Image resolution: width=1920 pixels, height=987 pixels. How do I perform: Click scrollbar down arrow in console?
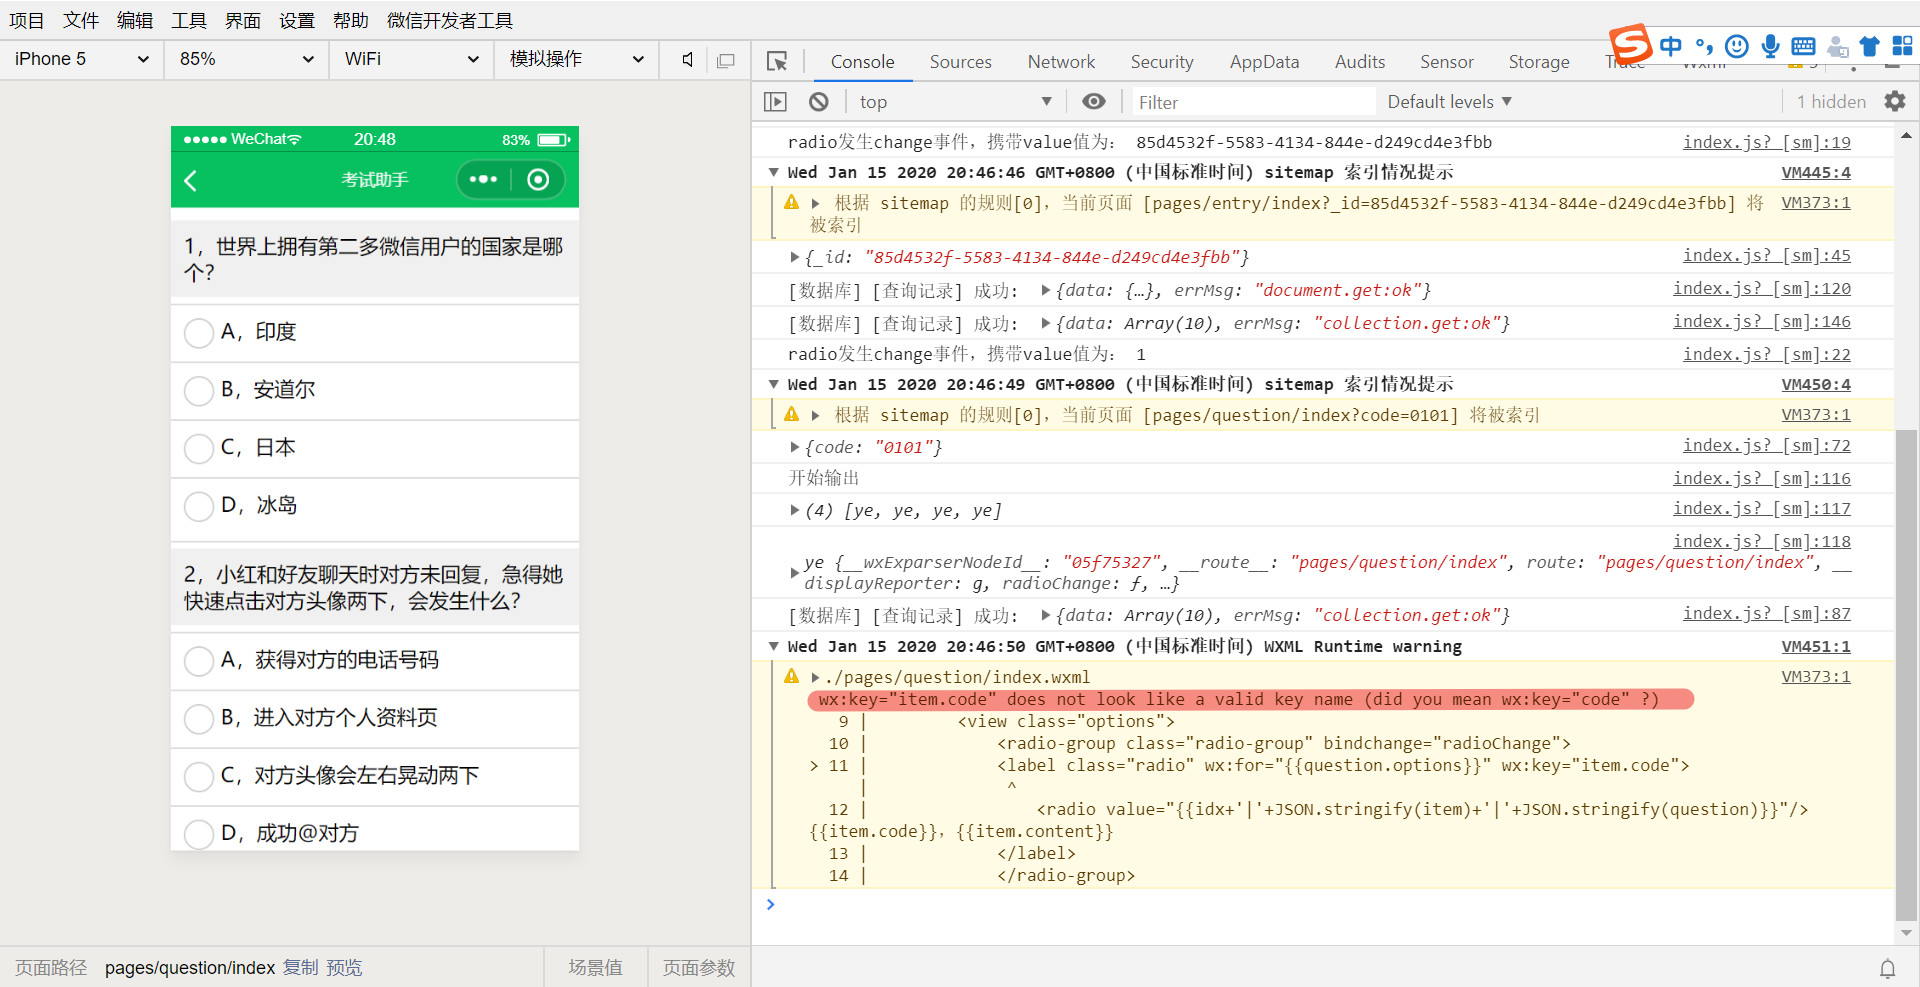(1907, 933)
